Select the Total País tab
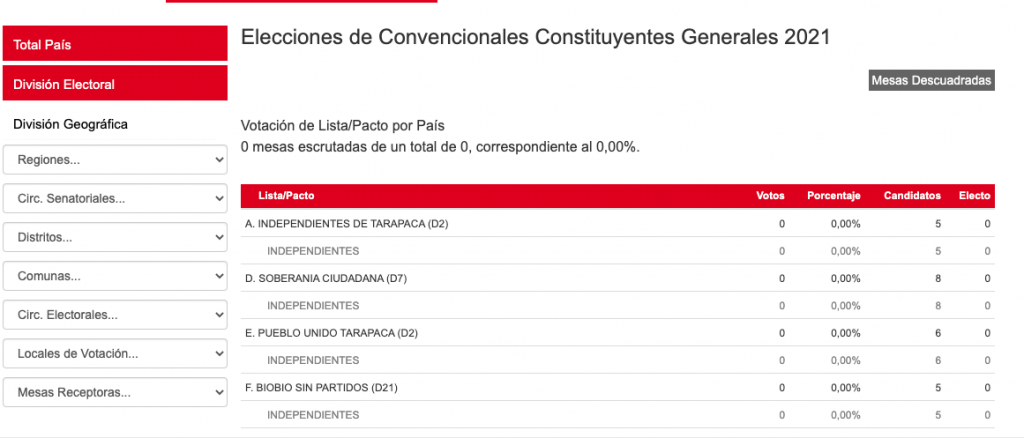The width and height of the screenshot is (1024, 438). (x=115, y=45)
